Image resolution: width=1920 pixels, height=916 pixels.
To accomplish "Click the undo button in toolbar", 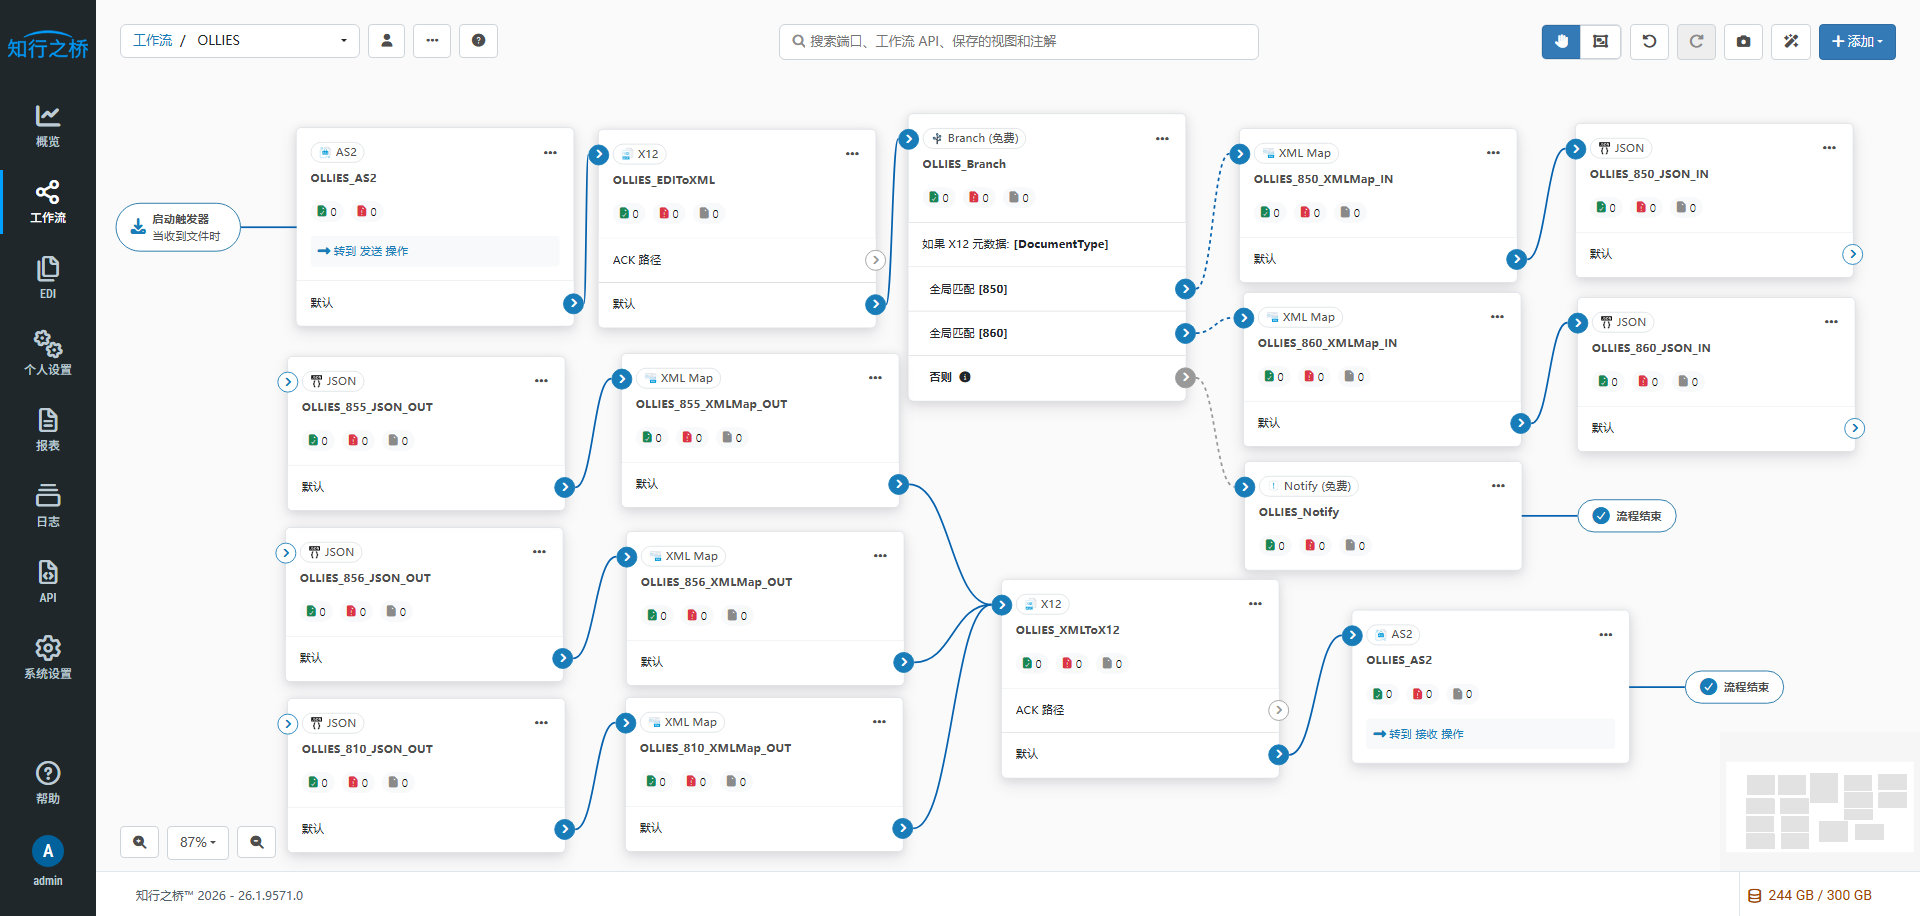I will coord(1649,41).
